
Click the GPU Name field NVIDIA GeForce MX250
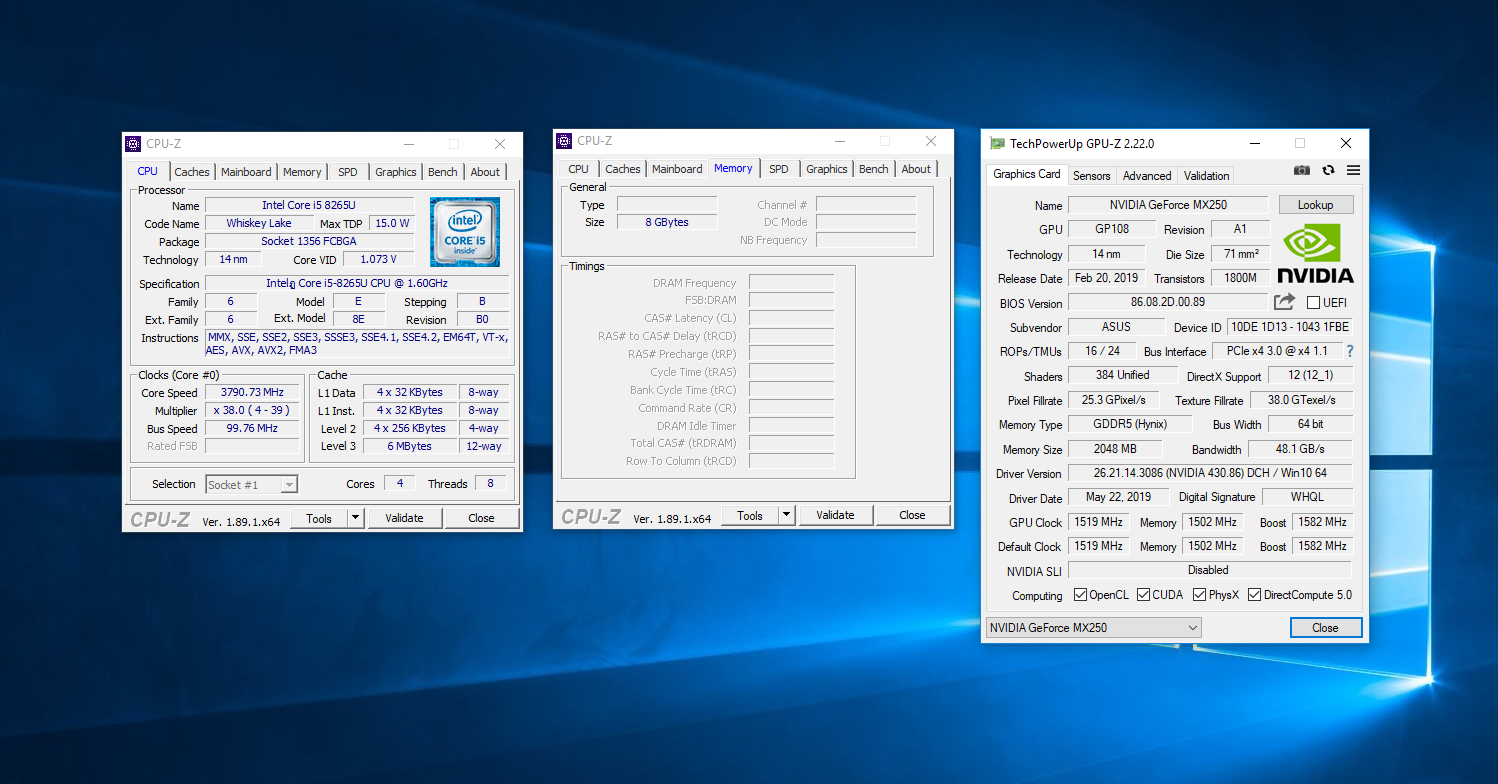coord(1169,205)
